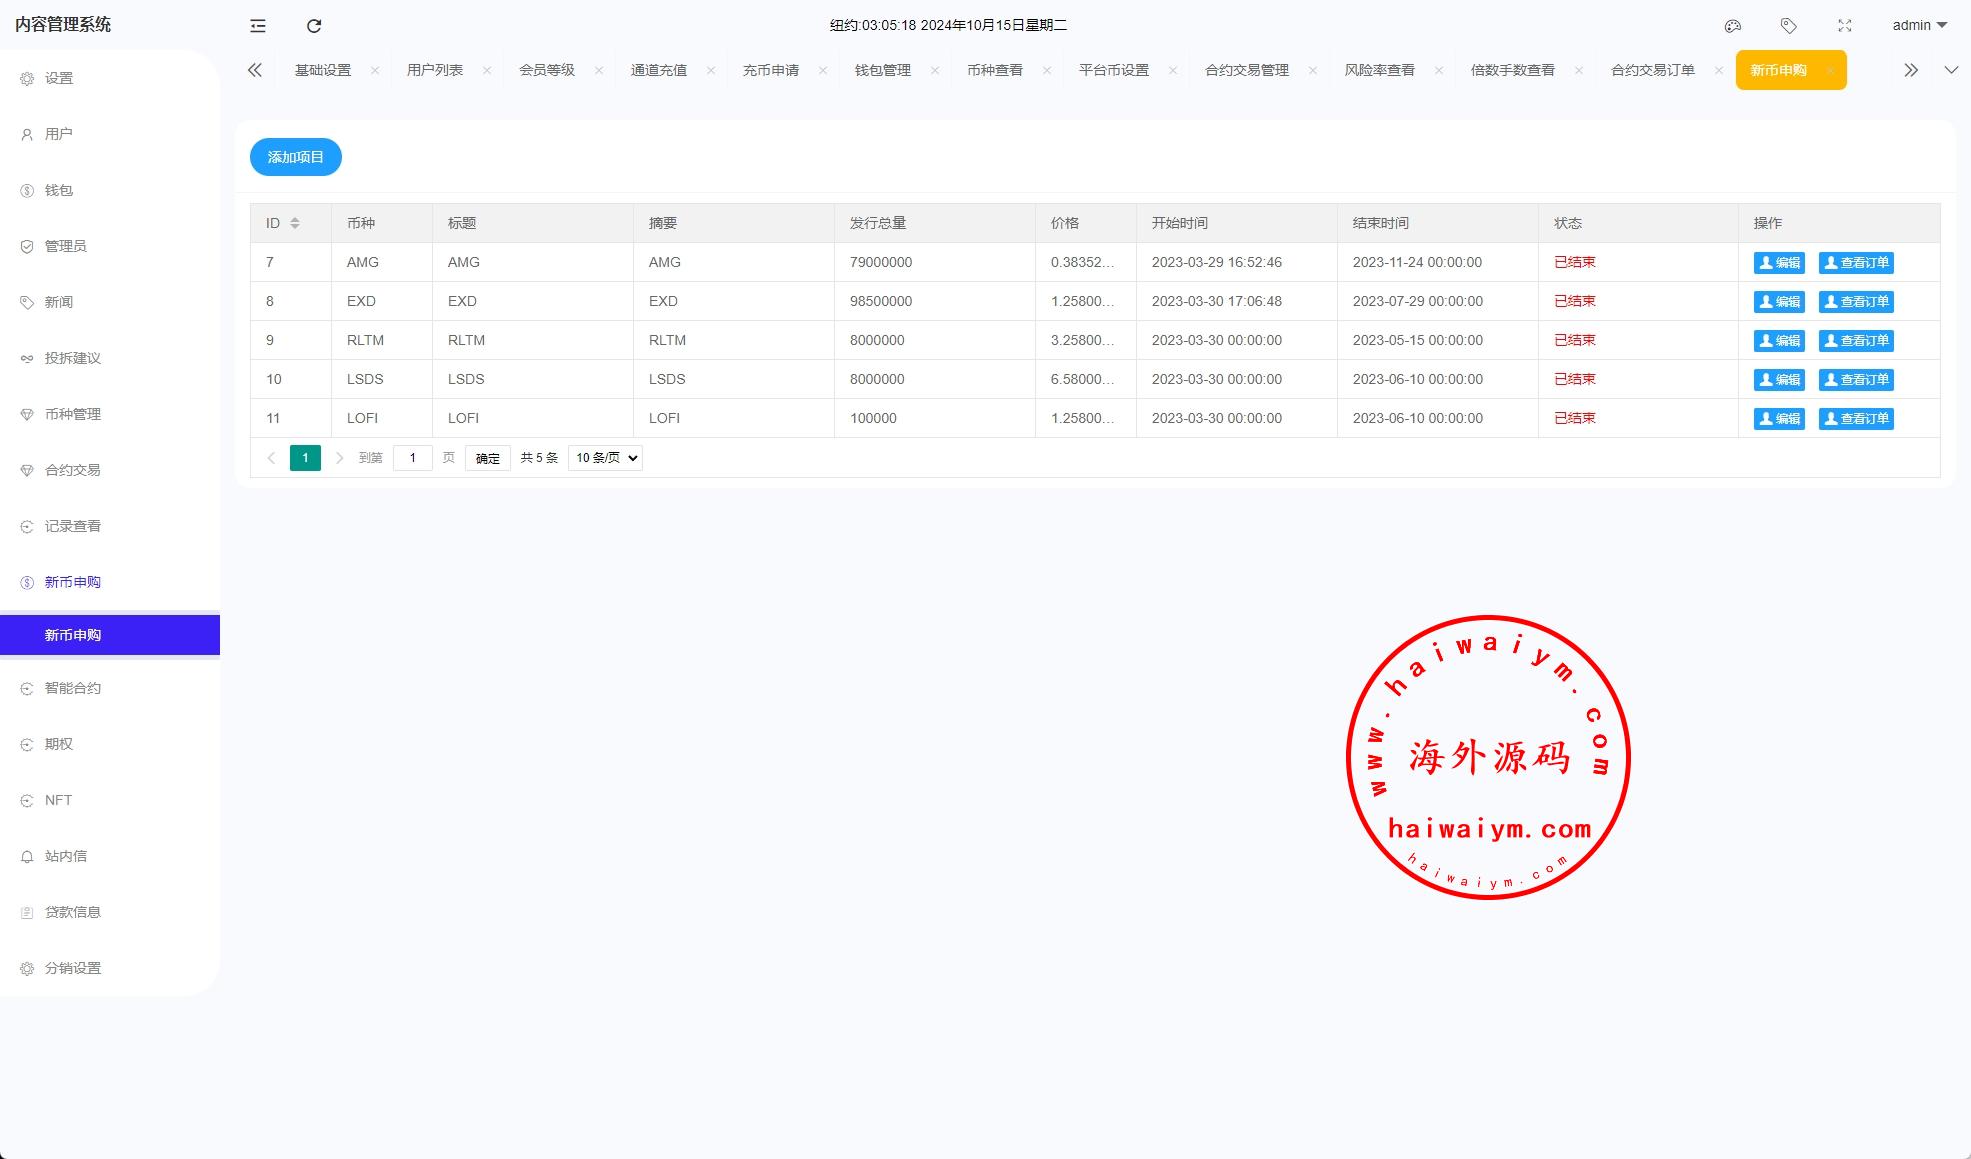Click 查看订单 for the LOFI row
1971x1159 pixels.
pos(1856,419)
